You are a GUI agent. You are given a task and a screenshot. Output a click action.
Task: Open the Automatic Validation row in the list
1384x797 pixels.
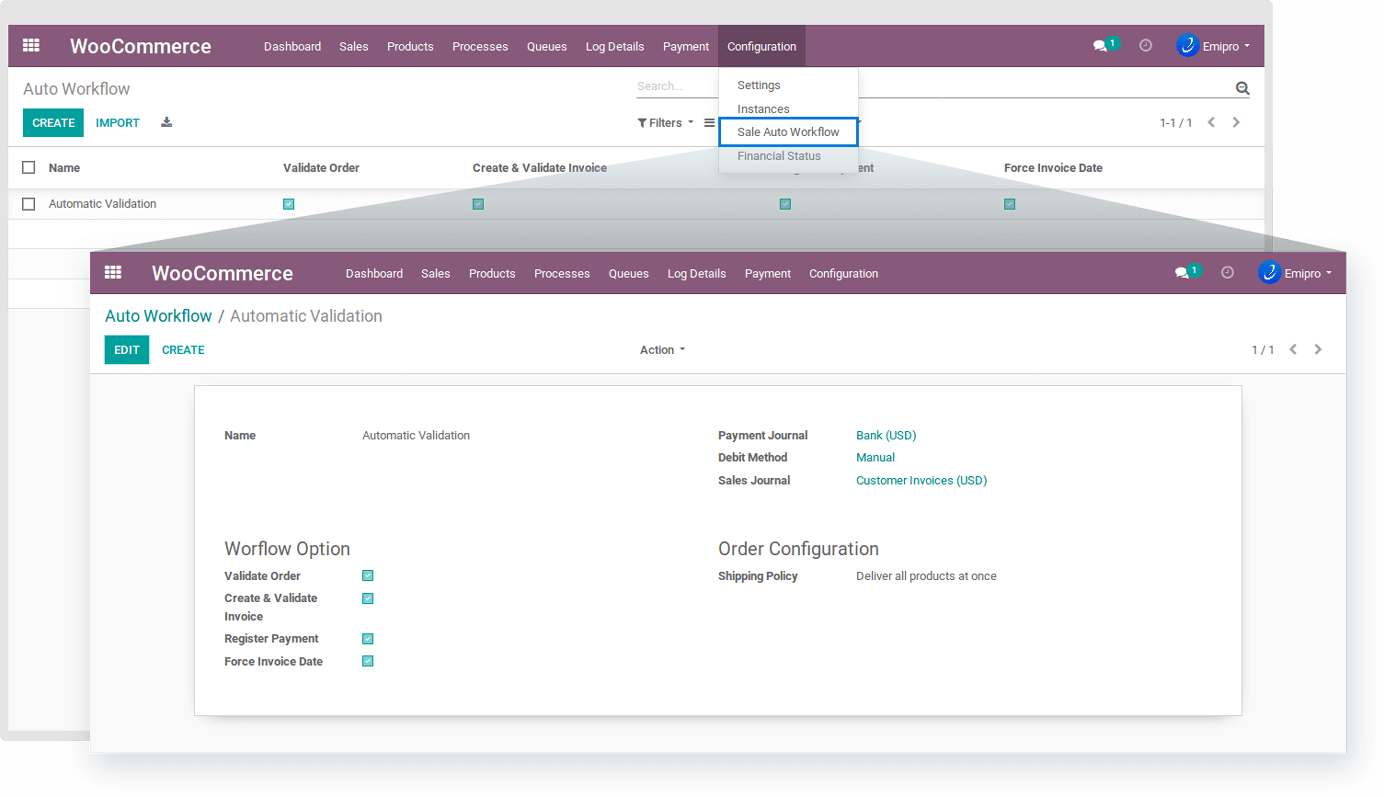click(636, 204)
